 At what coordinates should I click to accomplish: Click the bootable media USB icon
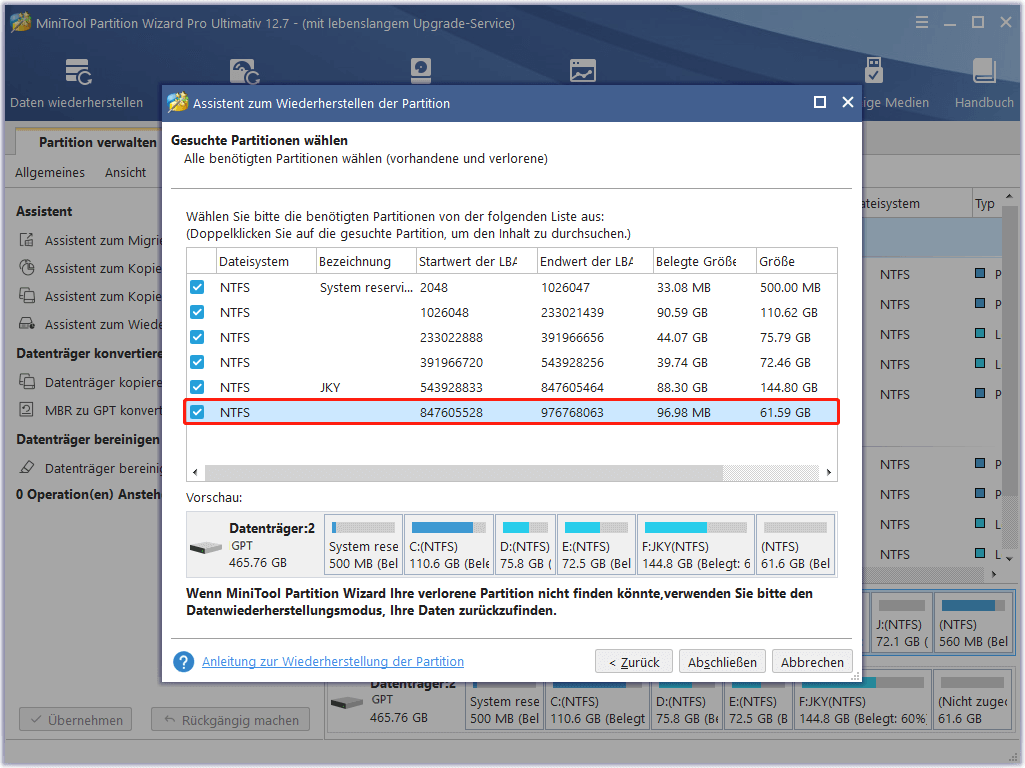873,71
